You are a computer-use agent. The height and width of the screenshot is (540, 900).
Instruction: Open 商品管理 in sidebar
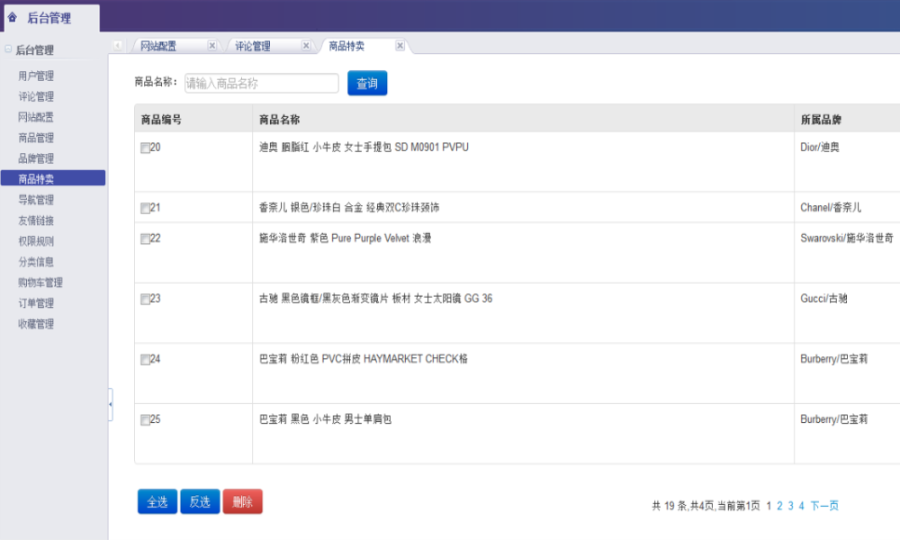tap(36, 138)
